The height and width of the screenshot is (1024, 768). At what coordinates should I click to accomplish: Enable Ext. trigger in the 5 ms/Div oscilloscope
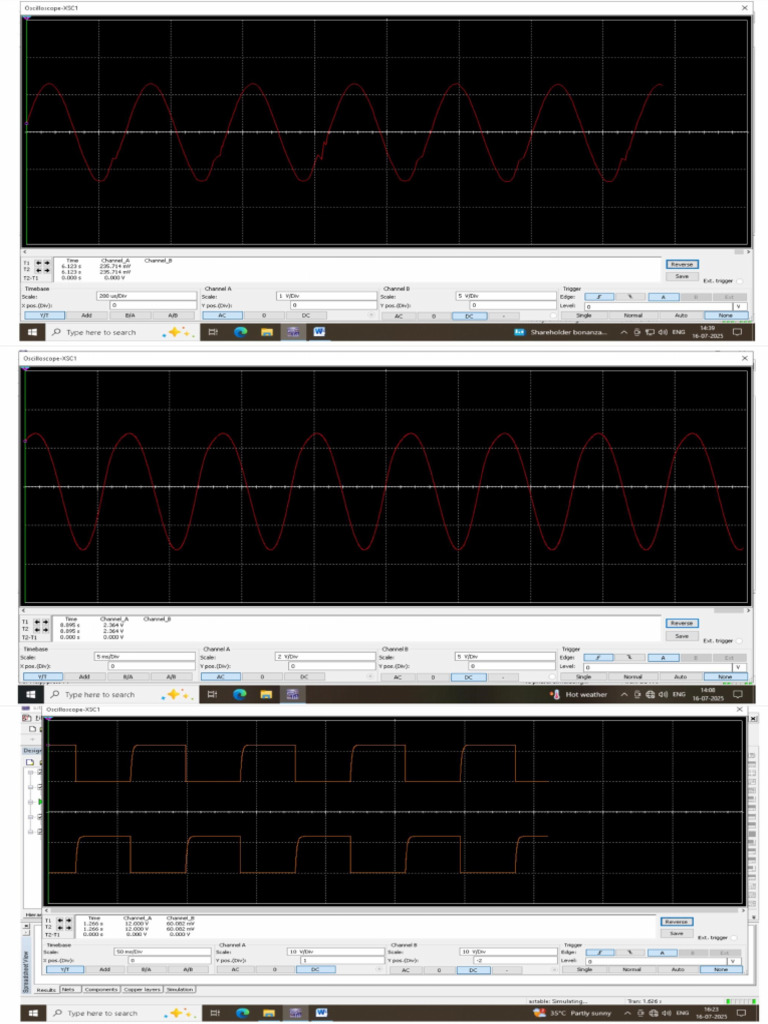739,641
